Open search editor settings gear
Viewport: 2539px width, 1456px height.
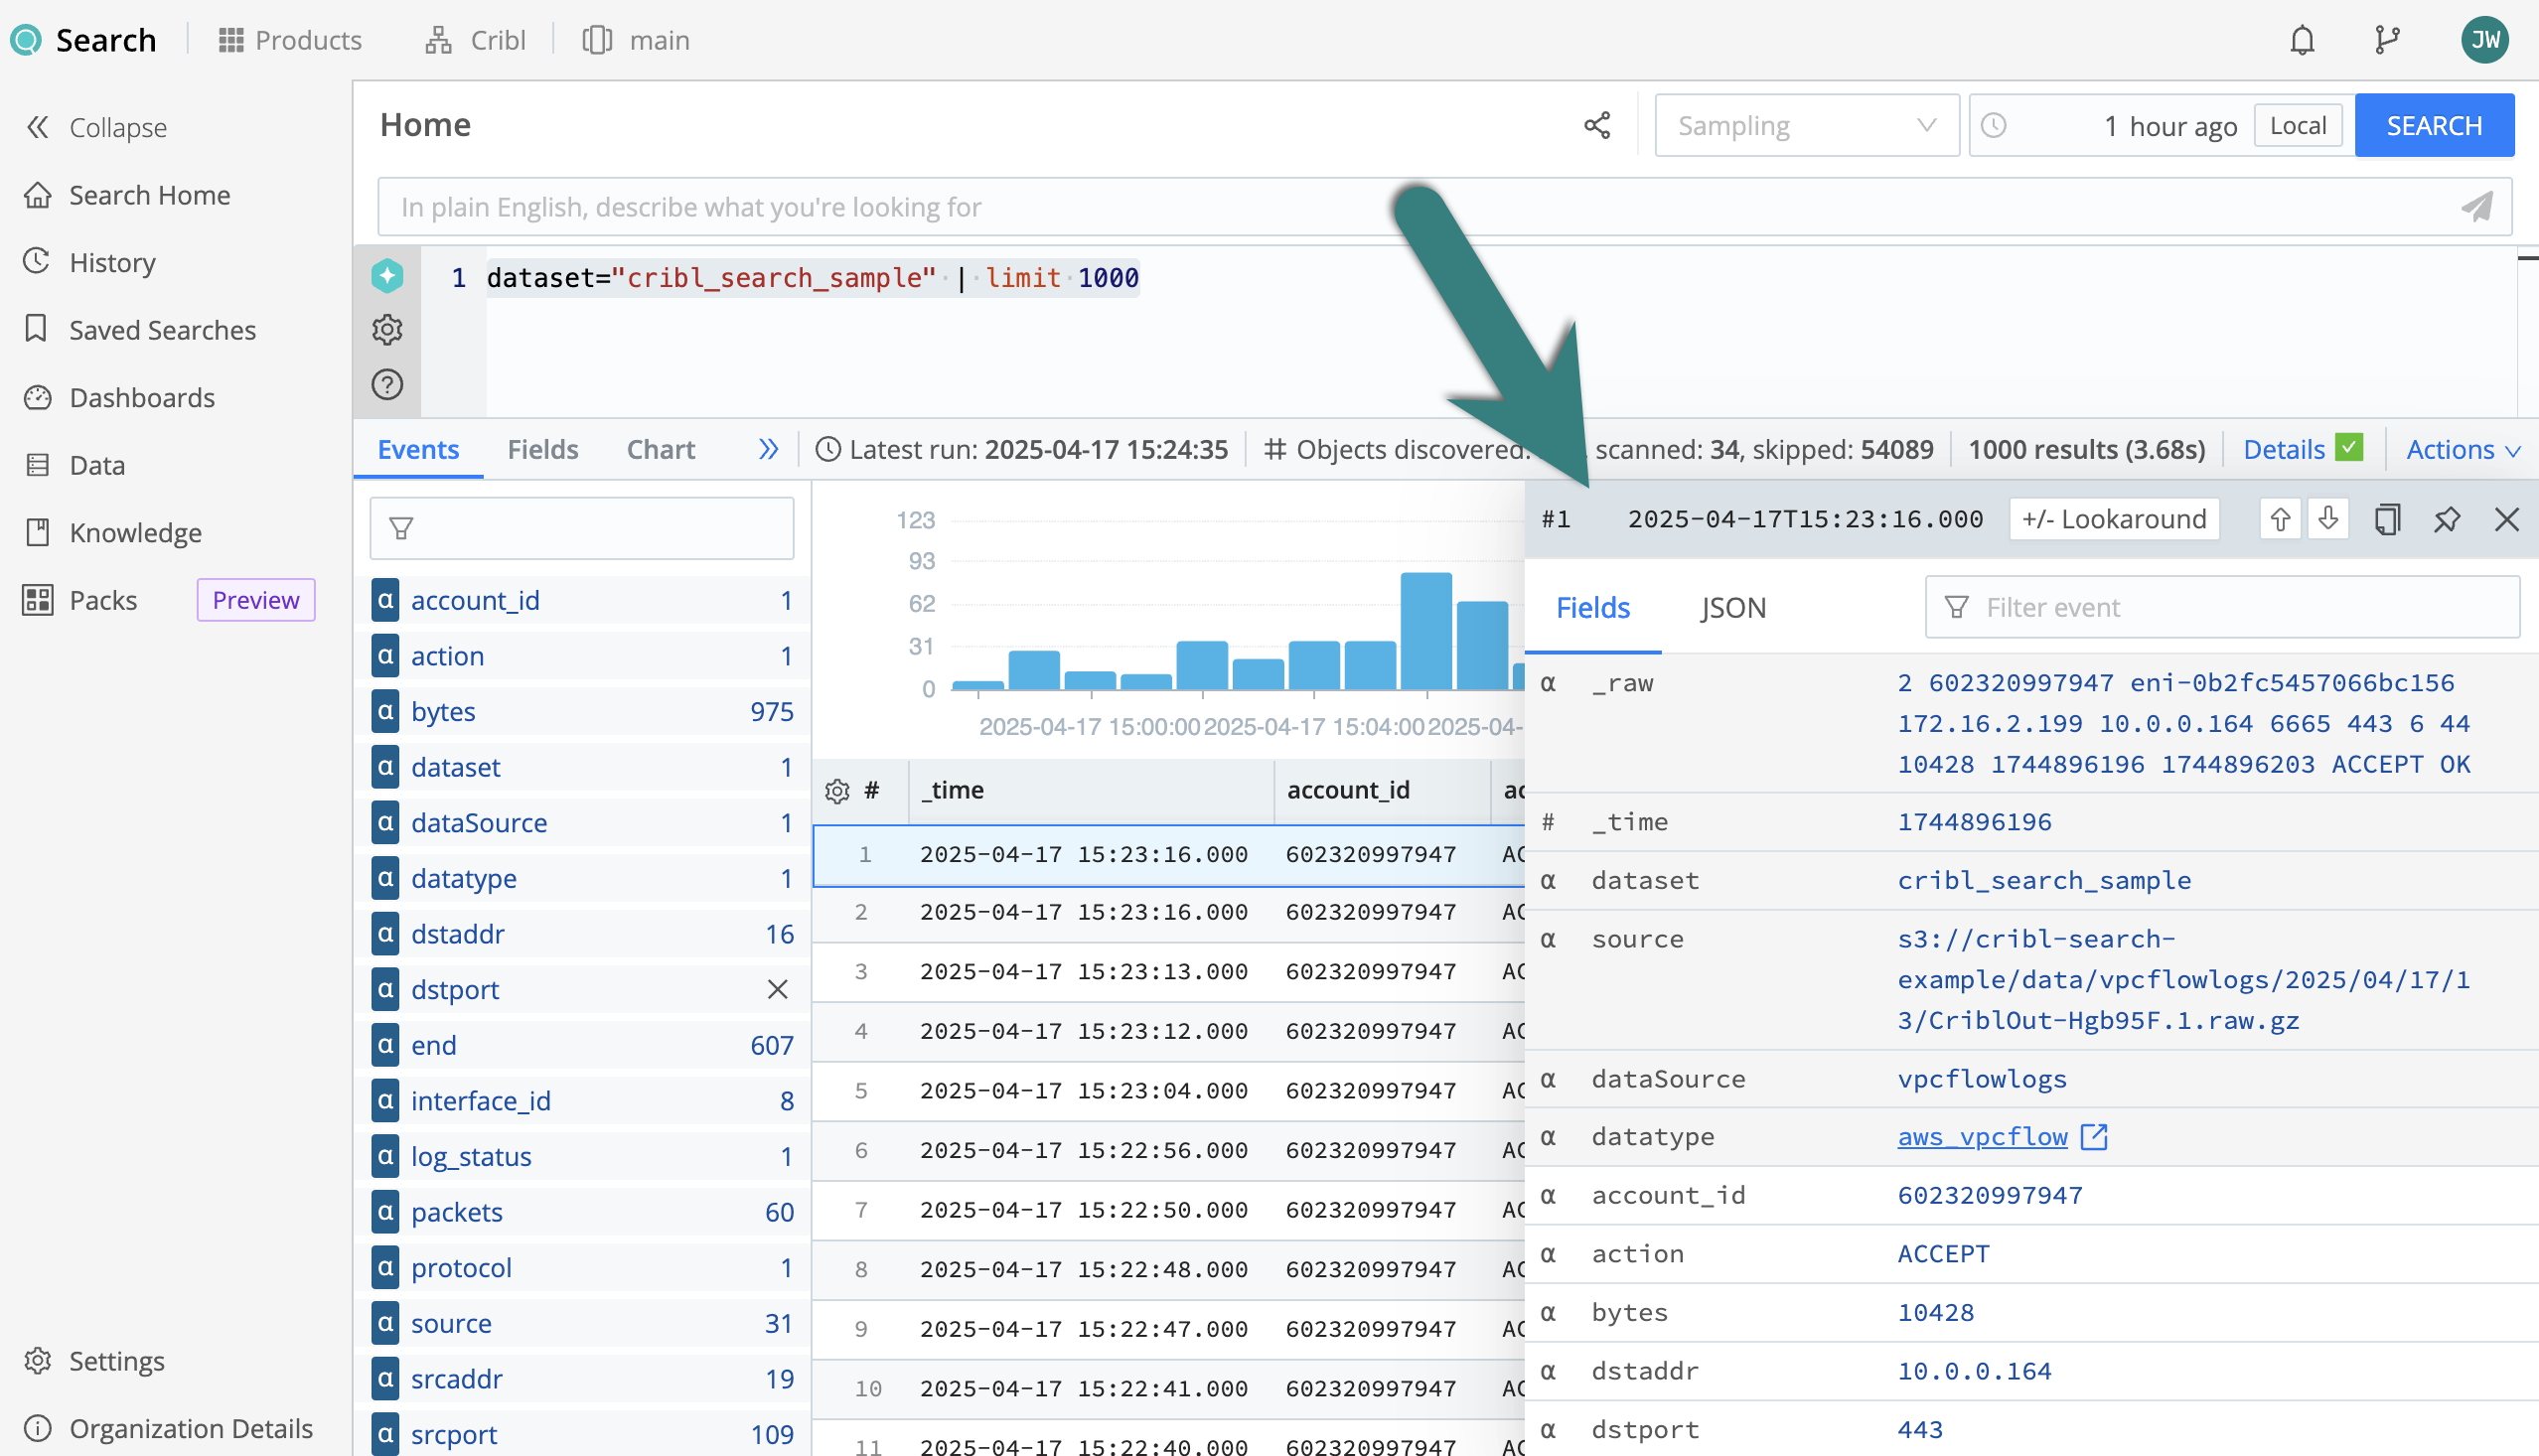pyautogui.click(x=387, y=330)
